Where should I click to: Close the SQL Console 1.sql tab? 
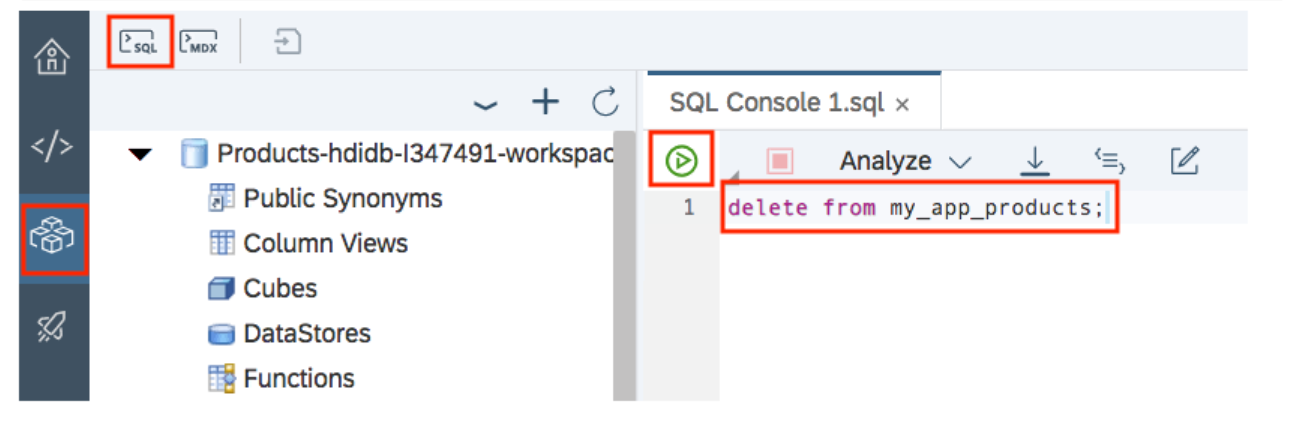(902, 104)
